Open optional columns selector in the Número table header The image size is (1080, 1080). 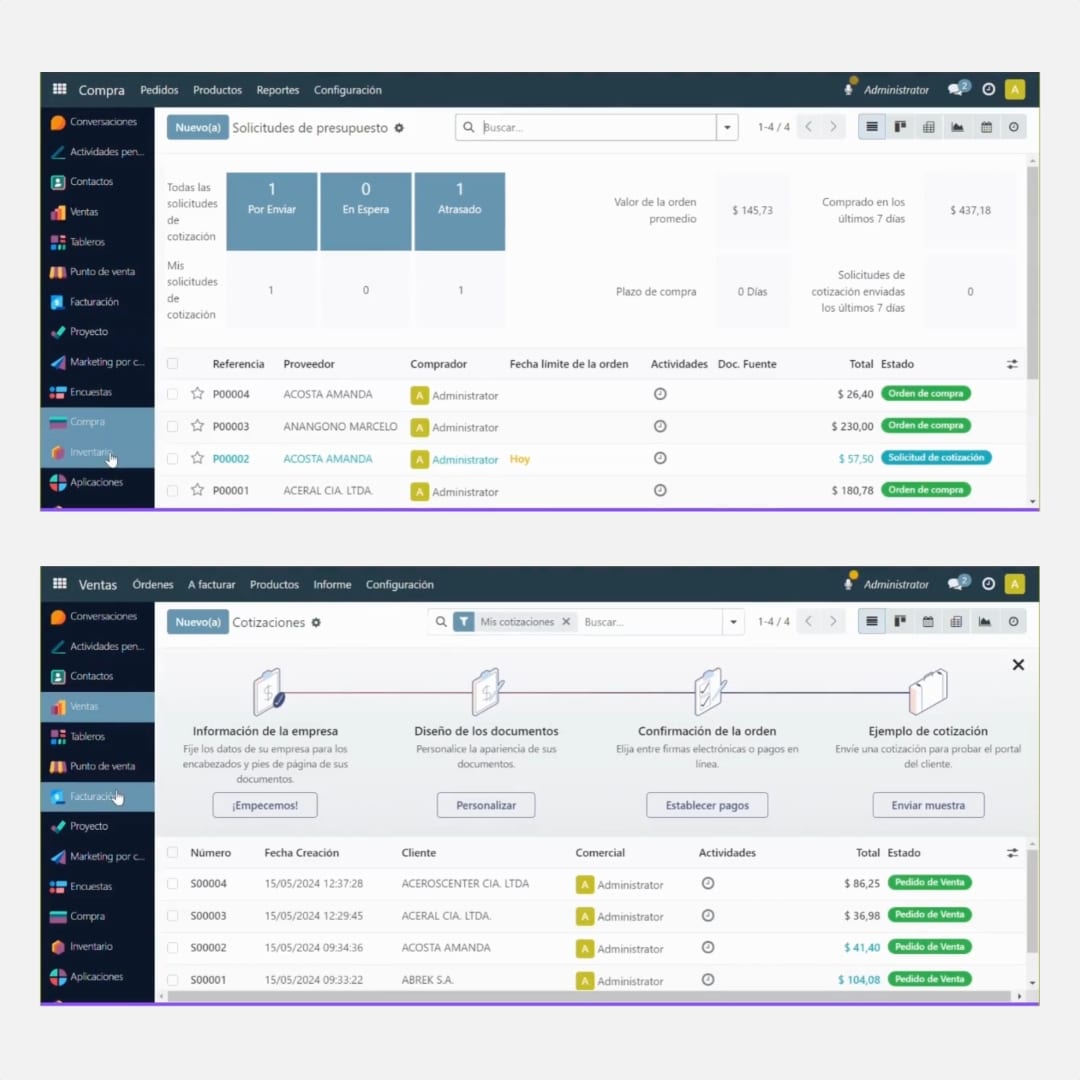coord(1012,853)
